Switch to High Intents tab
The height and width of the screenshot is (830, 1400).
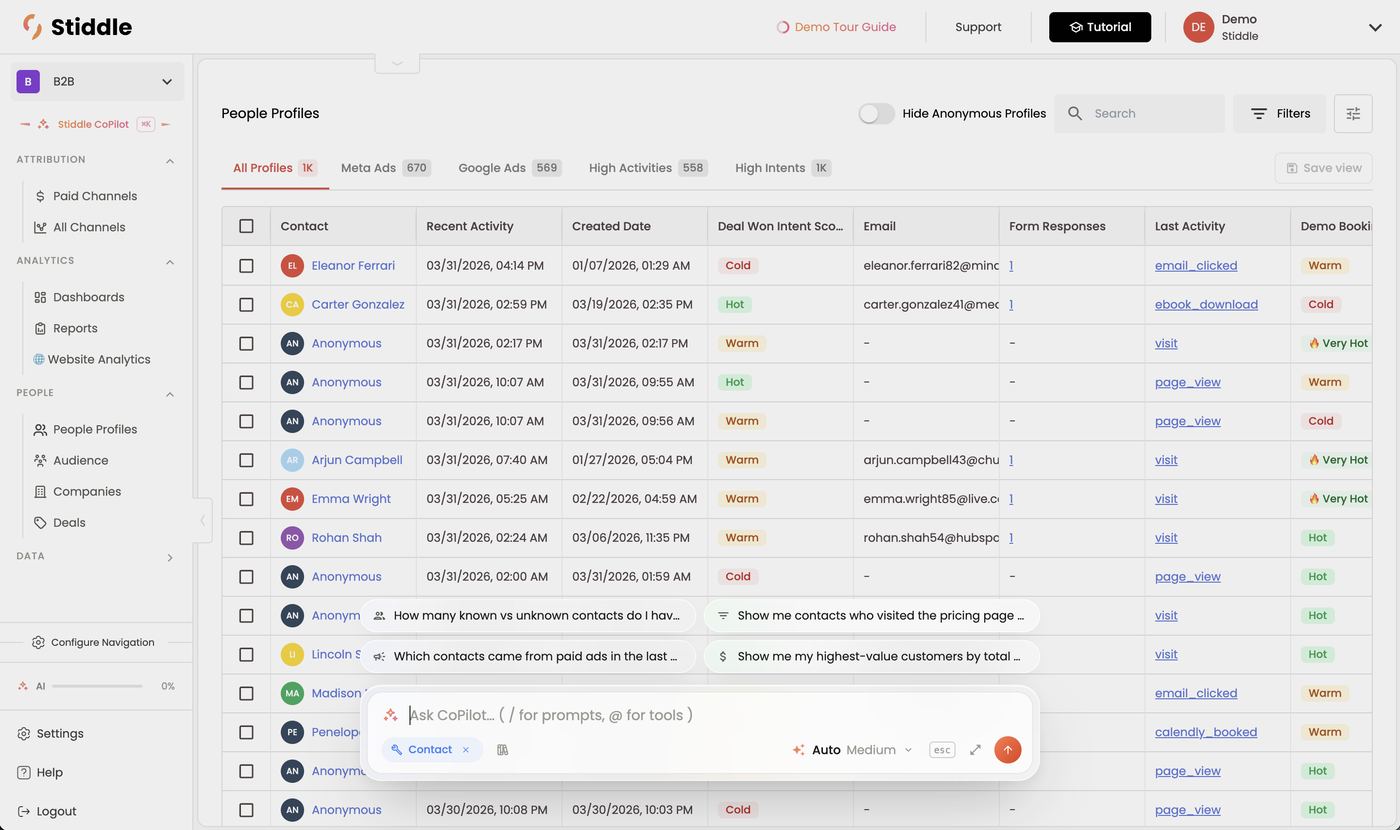pos(783,168)
